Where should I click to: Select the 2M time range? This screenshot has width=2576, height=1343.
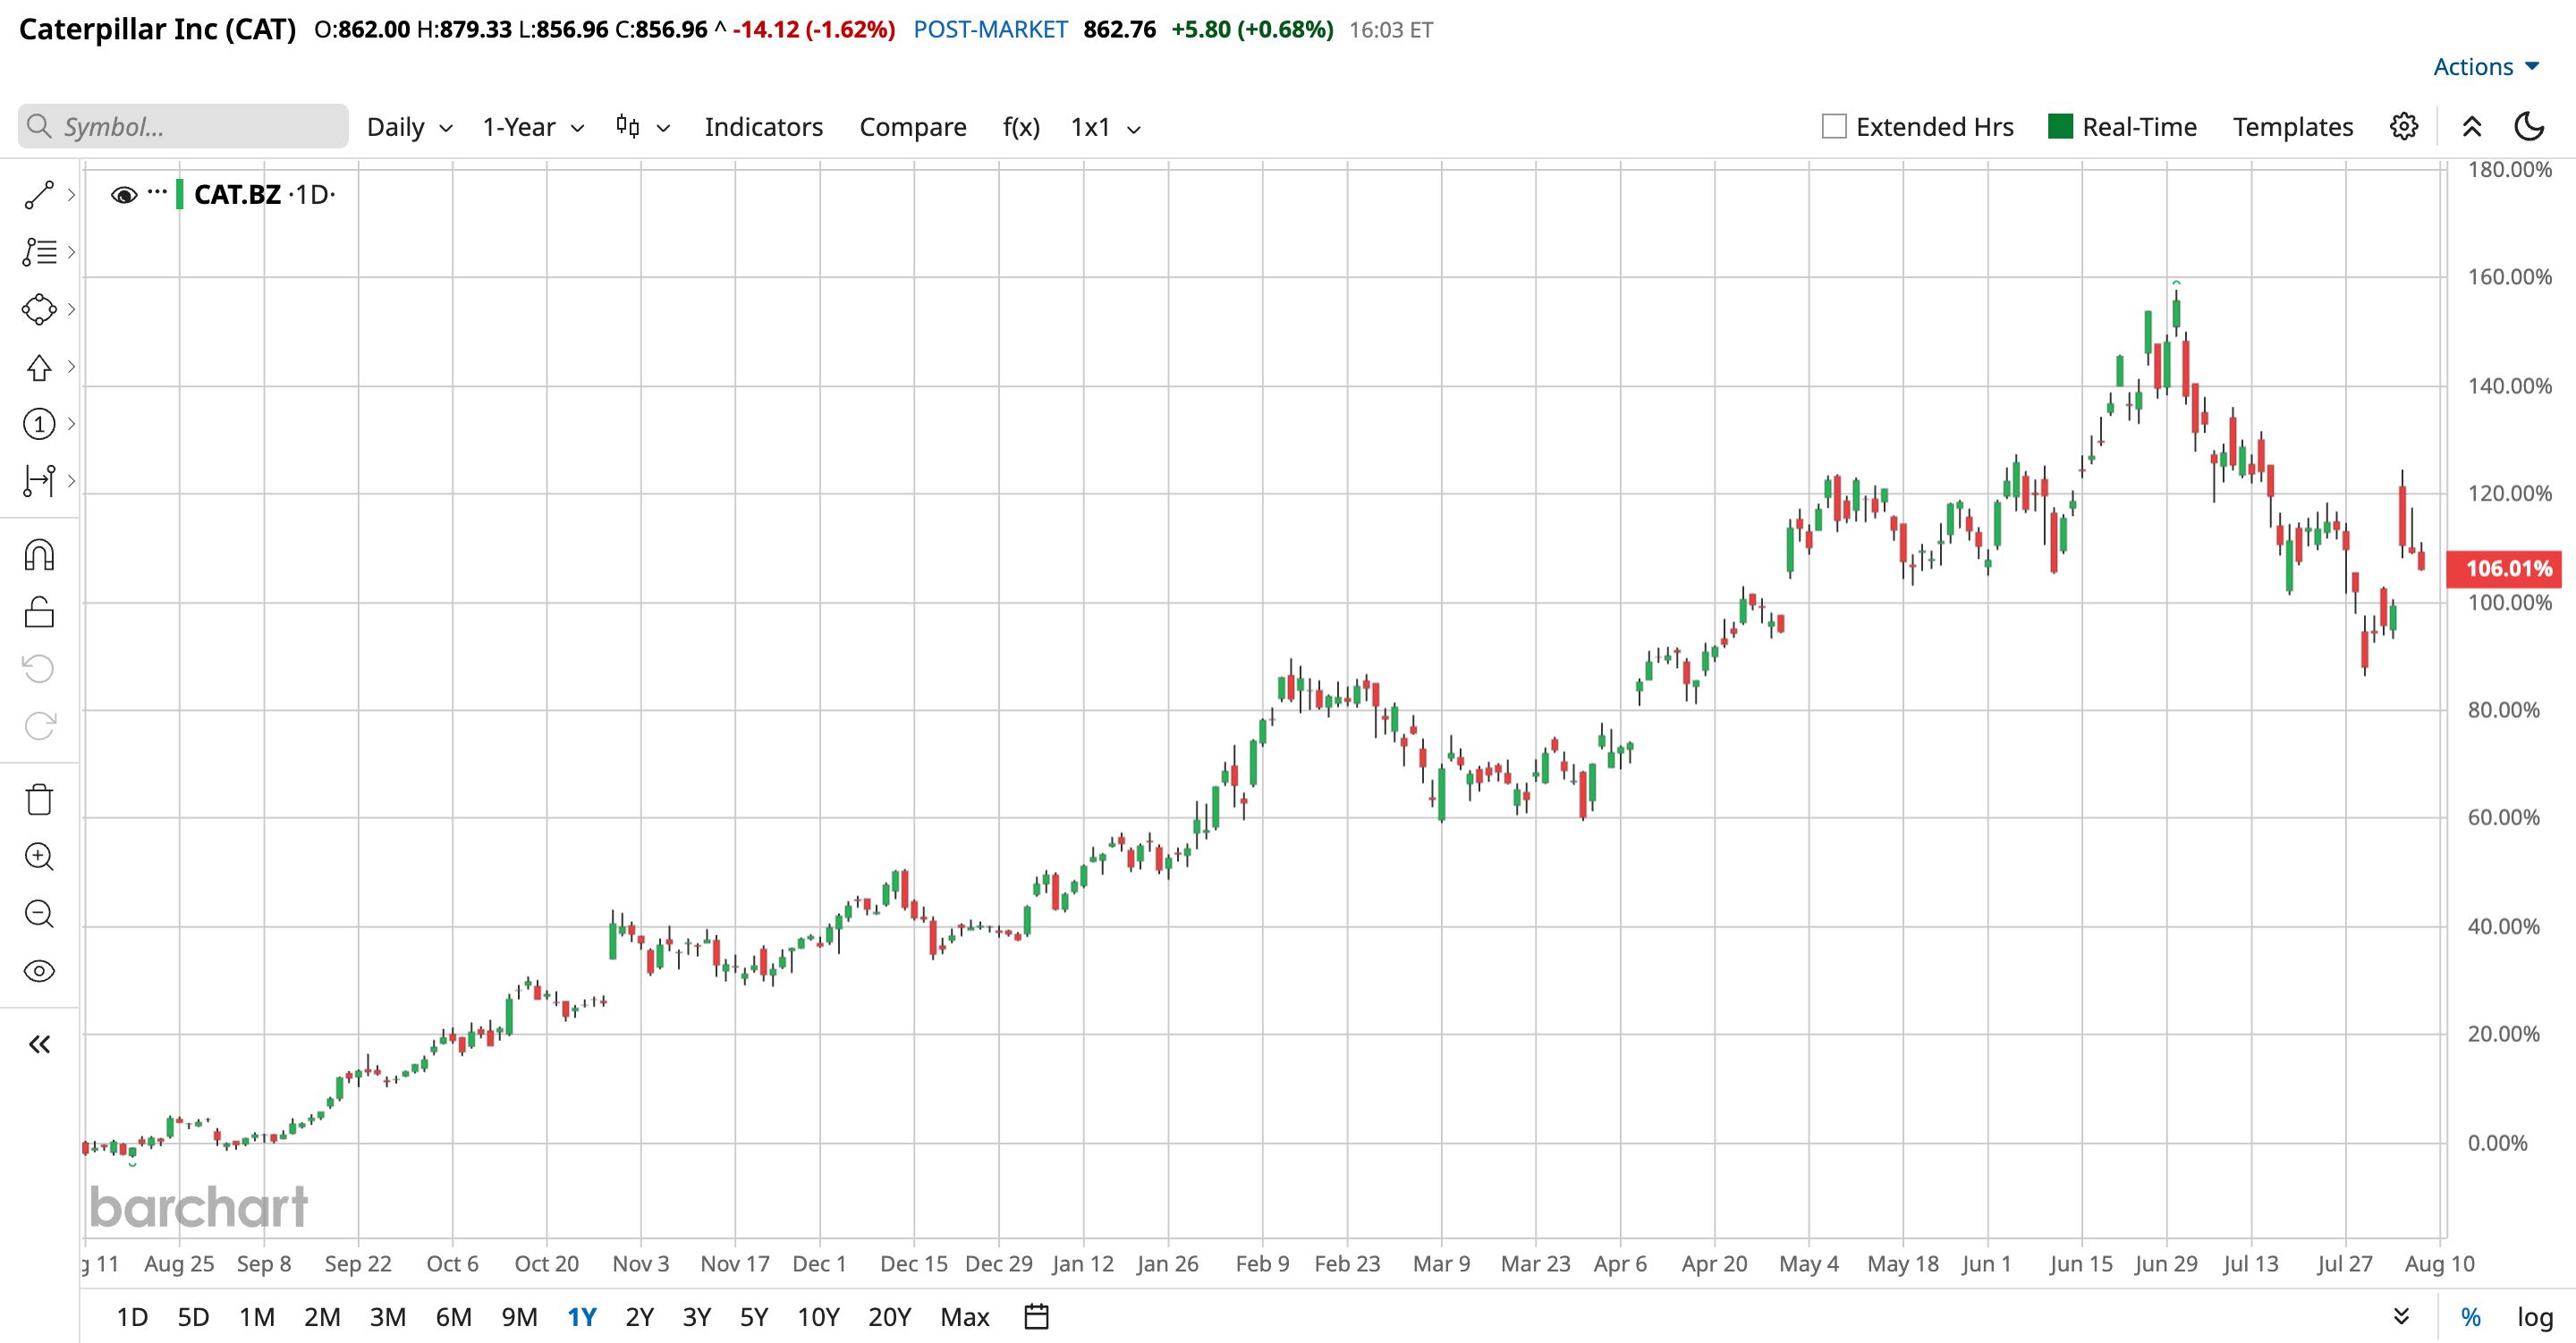pyautogui.click(x=322, y=1317)
